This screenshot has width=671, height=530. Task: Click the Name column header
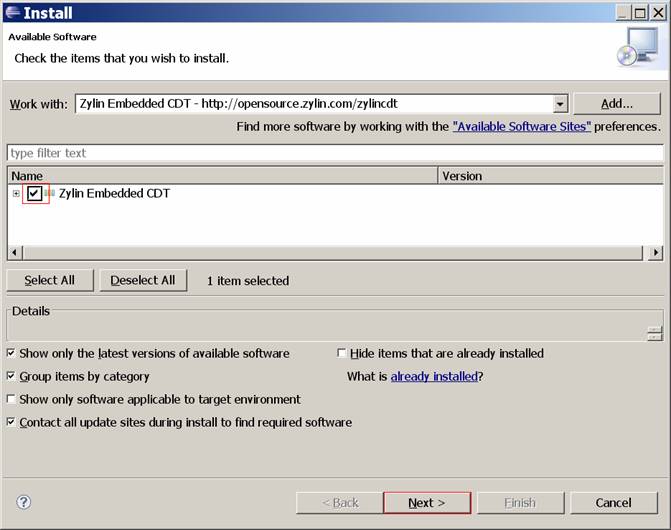coord(223,176)
